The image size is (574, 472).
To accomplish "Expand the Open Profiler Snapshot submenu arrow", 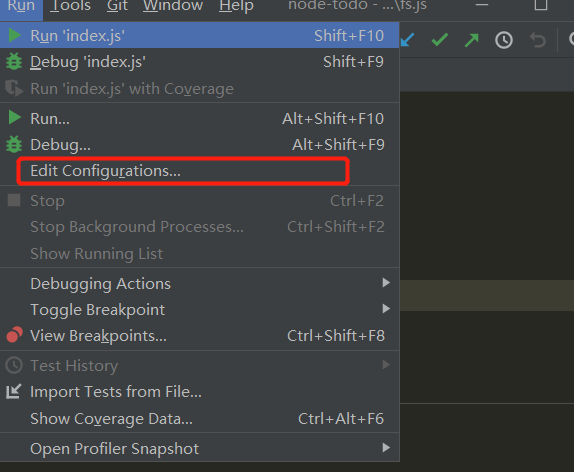I will pos(386,447).
